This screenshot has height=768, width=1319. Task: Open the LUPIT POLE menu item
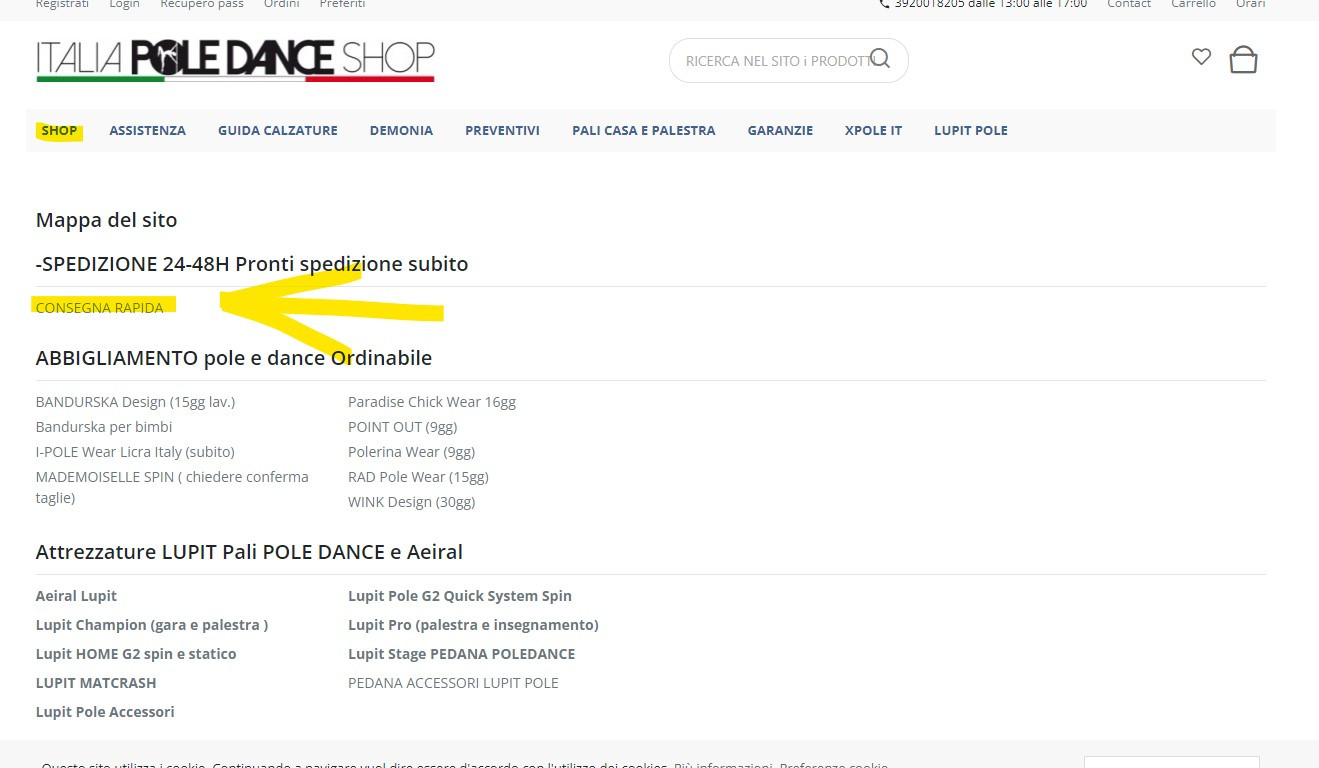(970, 130)
